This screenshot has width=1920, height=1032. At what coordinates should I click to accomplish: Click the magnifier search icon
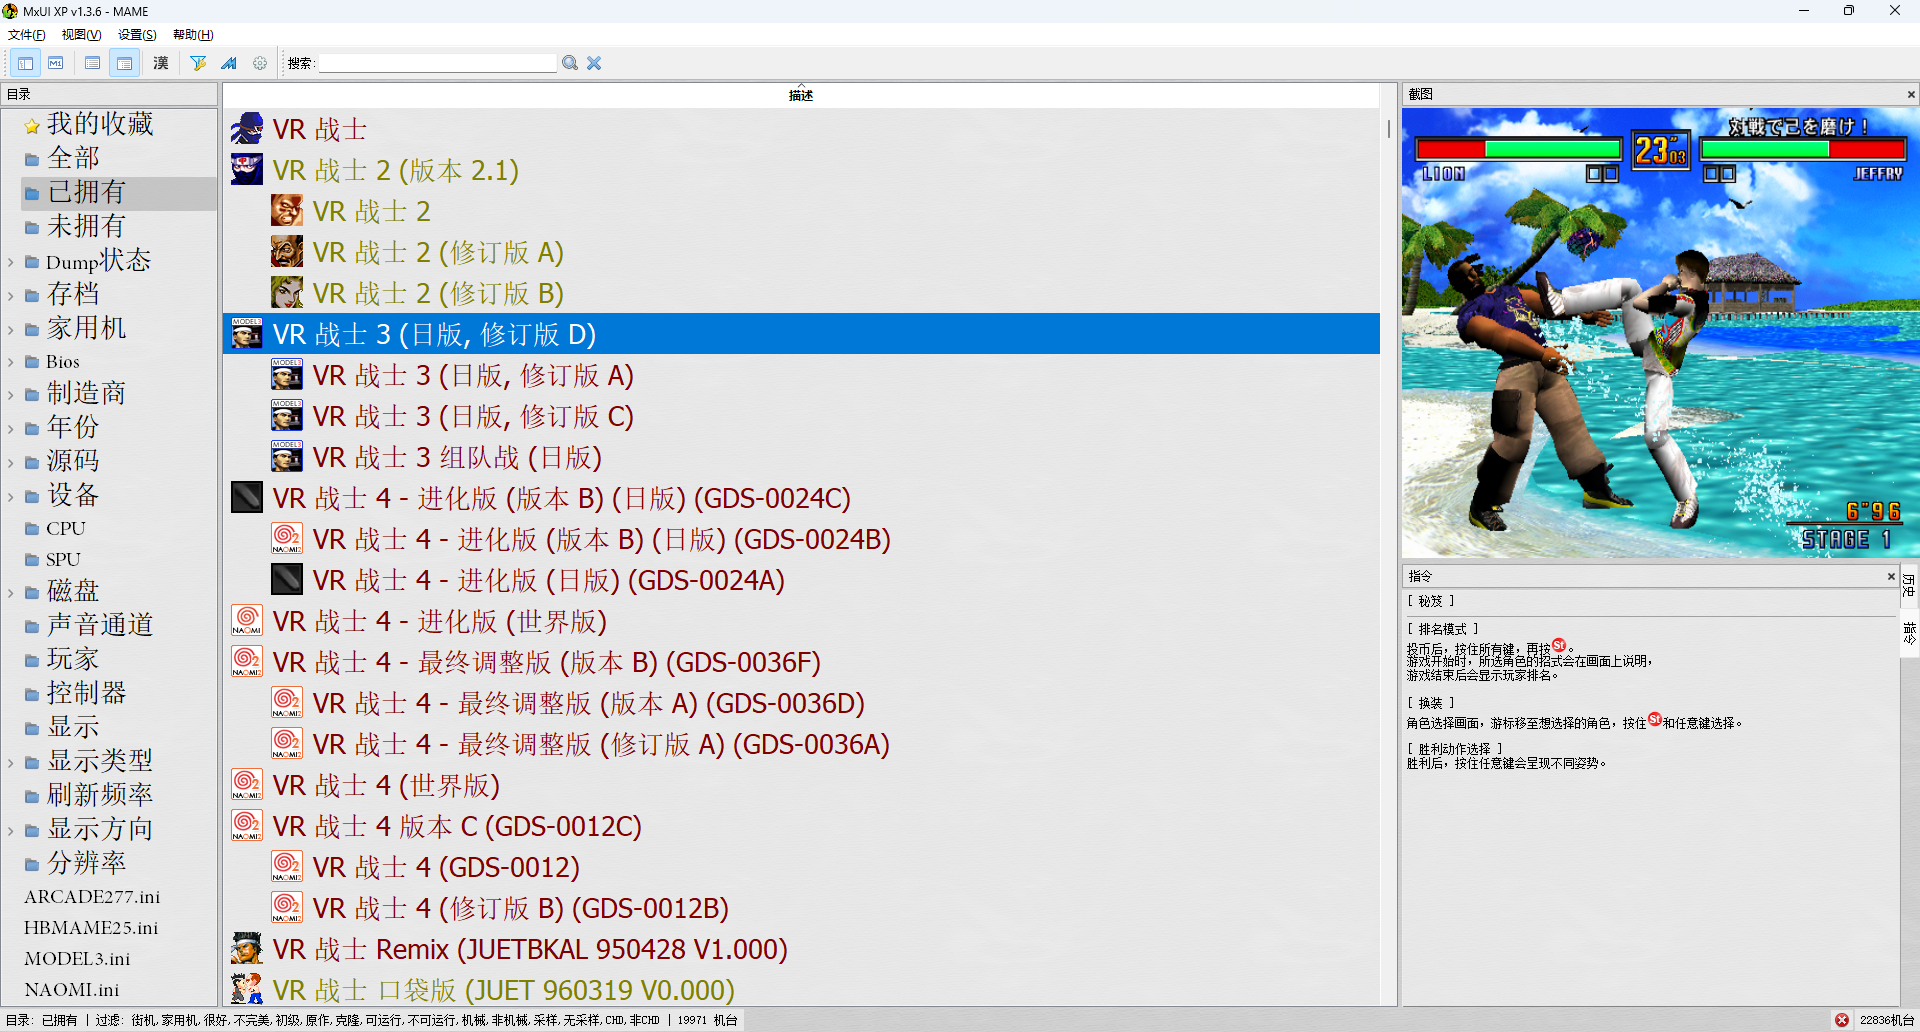[570, 63]
